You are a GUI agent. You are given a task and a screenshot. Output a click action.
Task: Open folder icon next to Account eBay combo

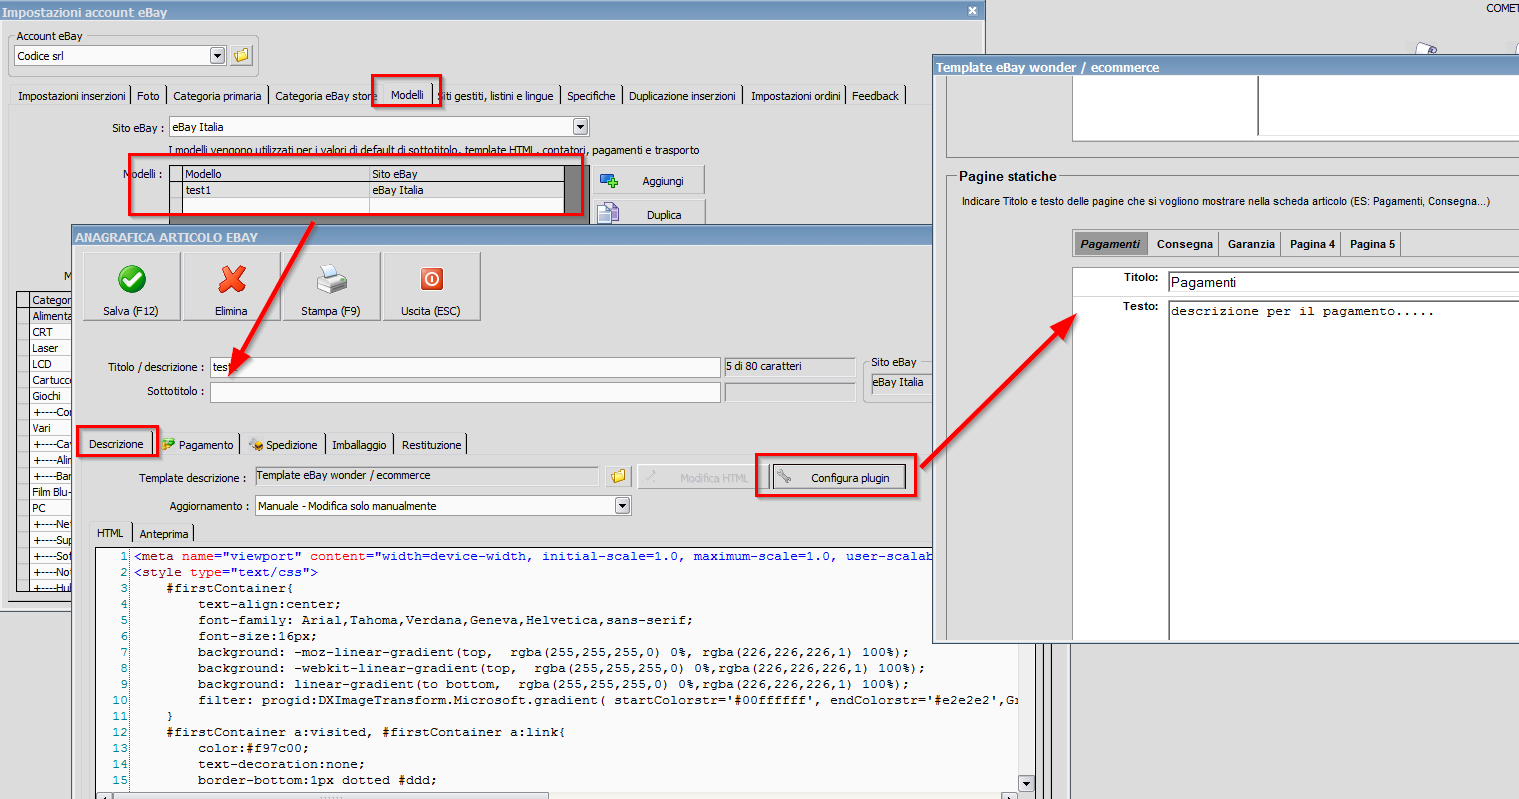[241, 55]
